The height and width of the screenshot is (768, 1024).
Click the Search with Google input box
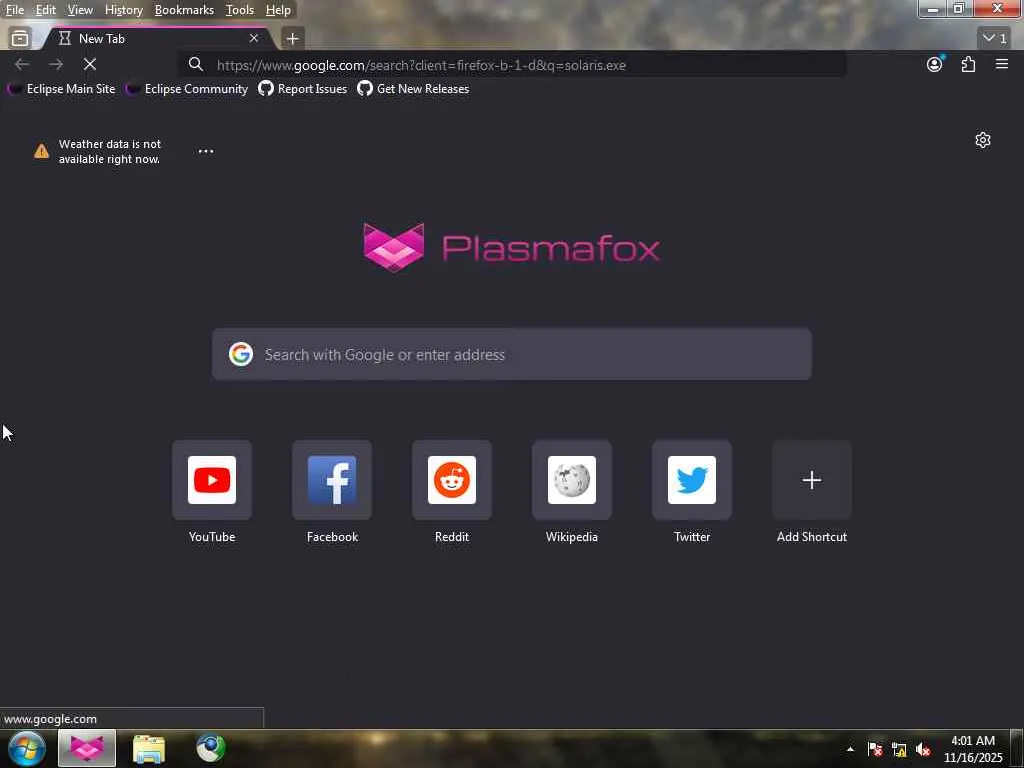click(512, 354)
